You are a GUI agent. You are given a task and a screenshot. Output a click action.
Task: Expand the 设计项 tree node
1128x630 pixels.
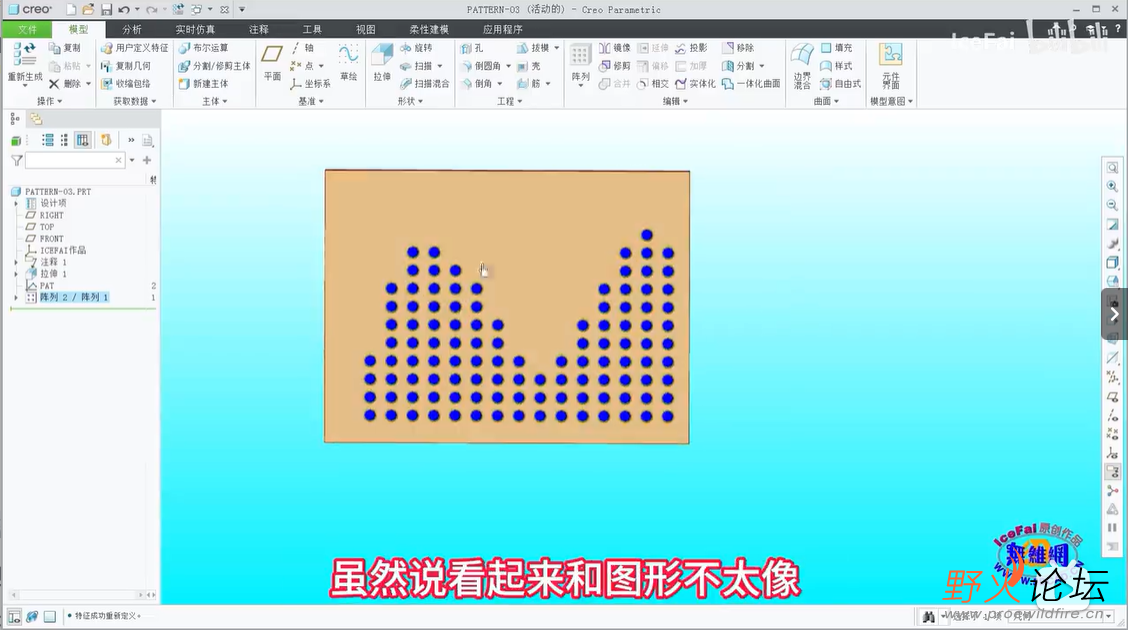[16, 204]
